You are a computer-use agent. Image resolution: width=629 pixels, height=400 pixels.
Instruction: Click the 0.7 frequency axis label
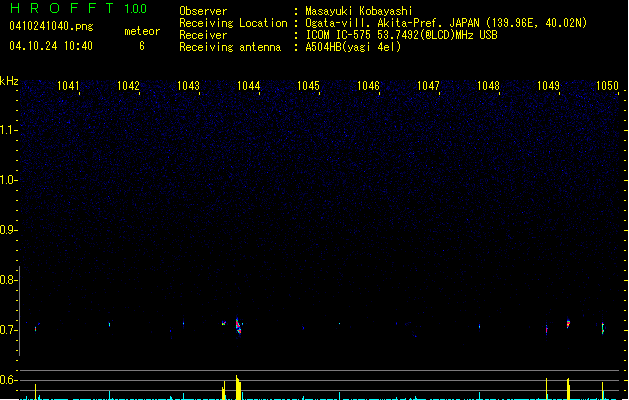[8, 330]
